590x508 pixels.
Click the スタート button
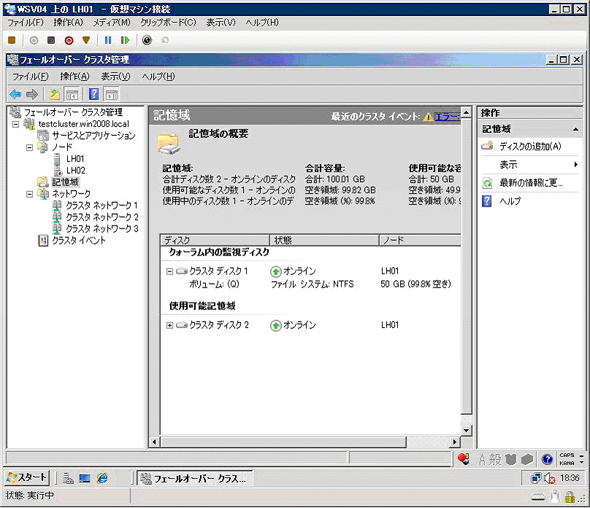click(x=27, y=478)
